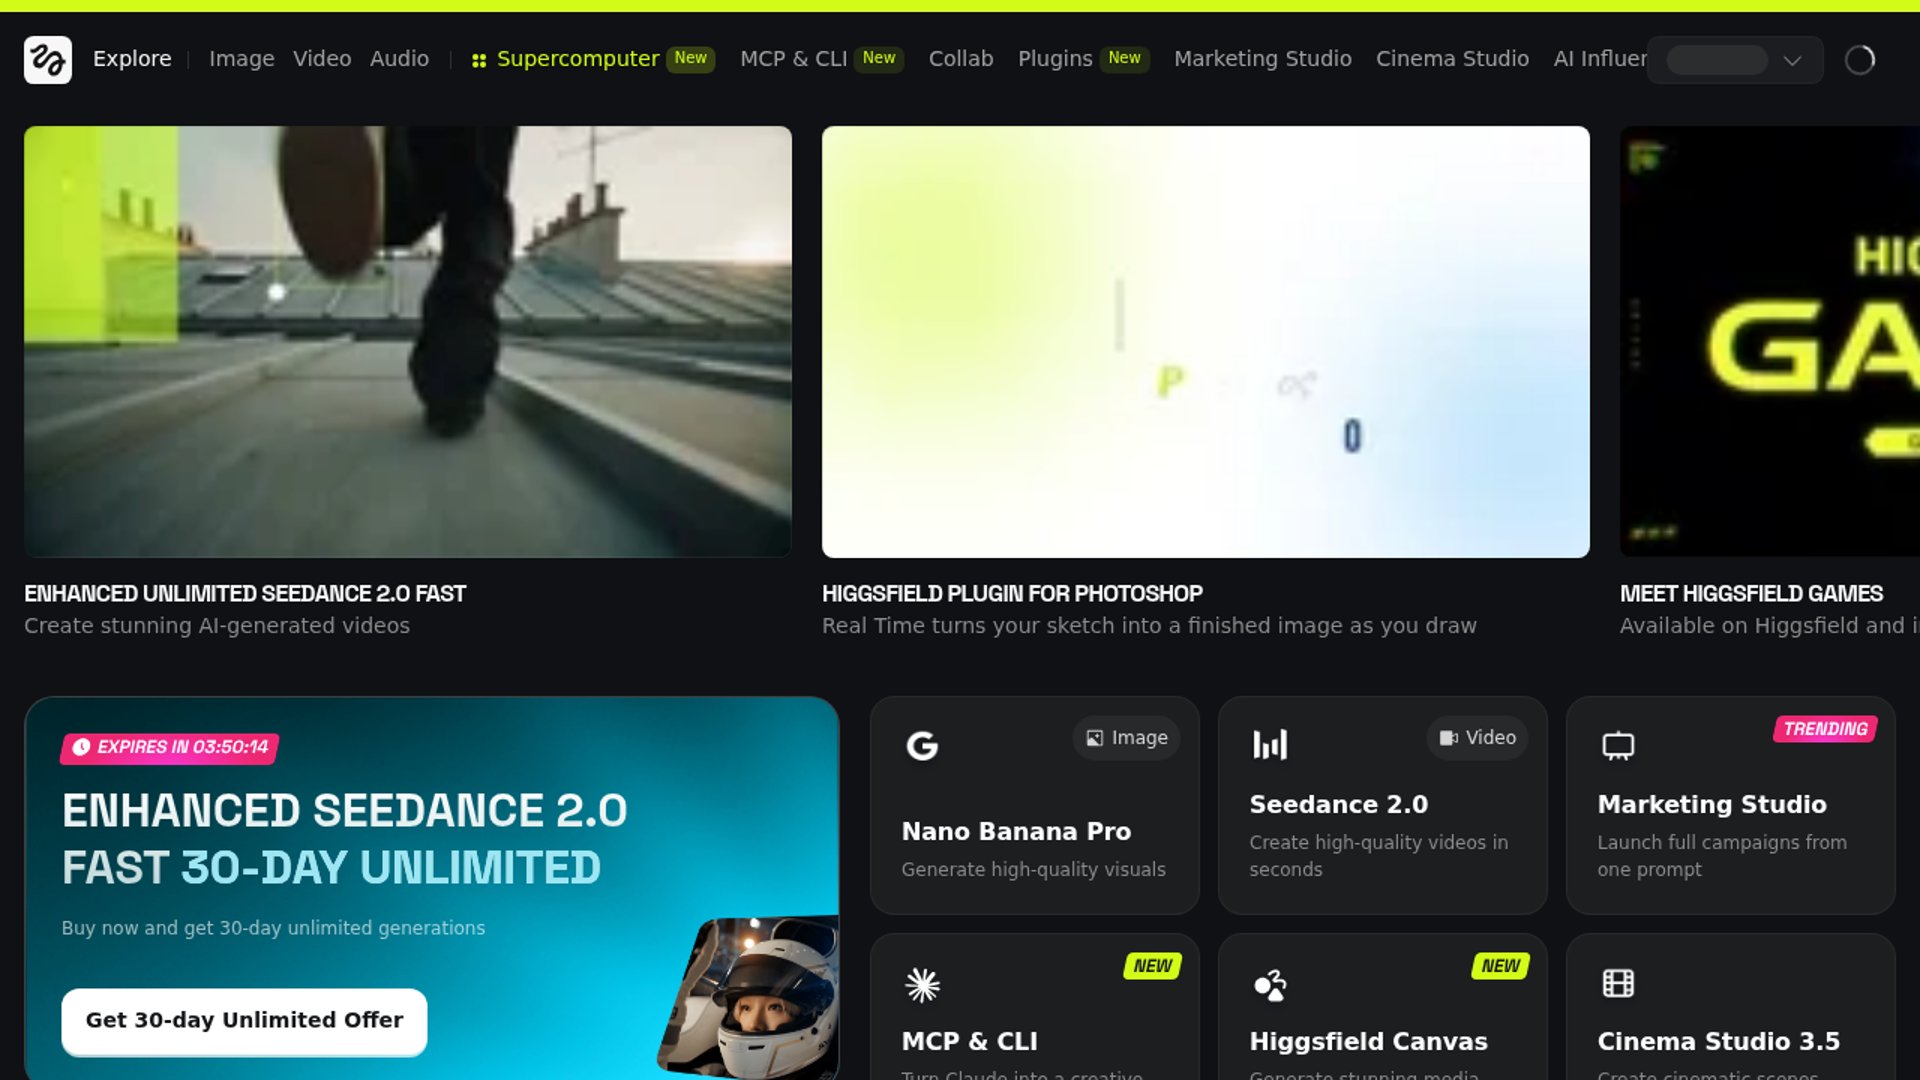Click Get 30-day Unlimited Offer button
This screenshot has width=1920, height=1080.
(244, 1021)
